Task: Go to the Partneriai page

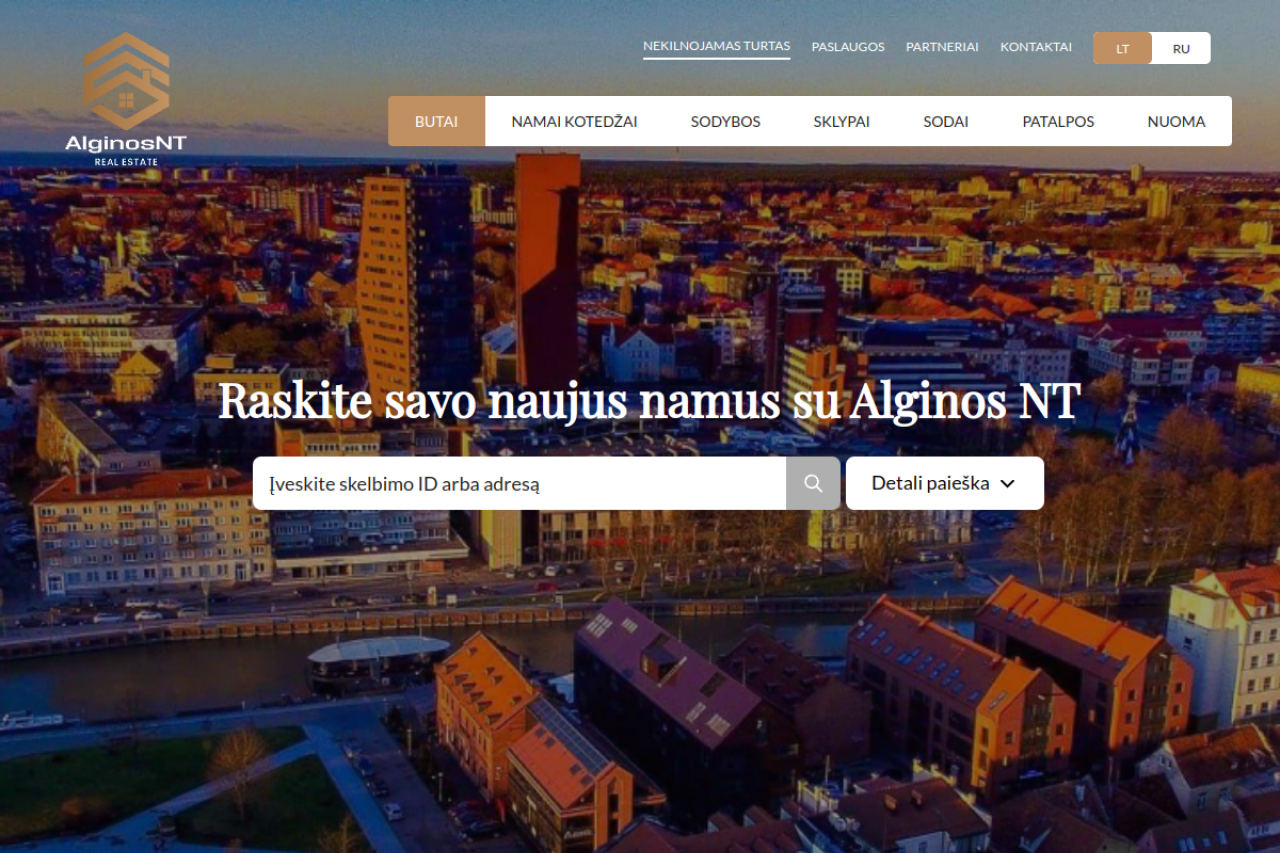Action: pyautogui.click(x=942, y=47)
